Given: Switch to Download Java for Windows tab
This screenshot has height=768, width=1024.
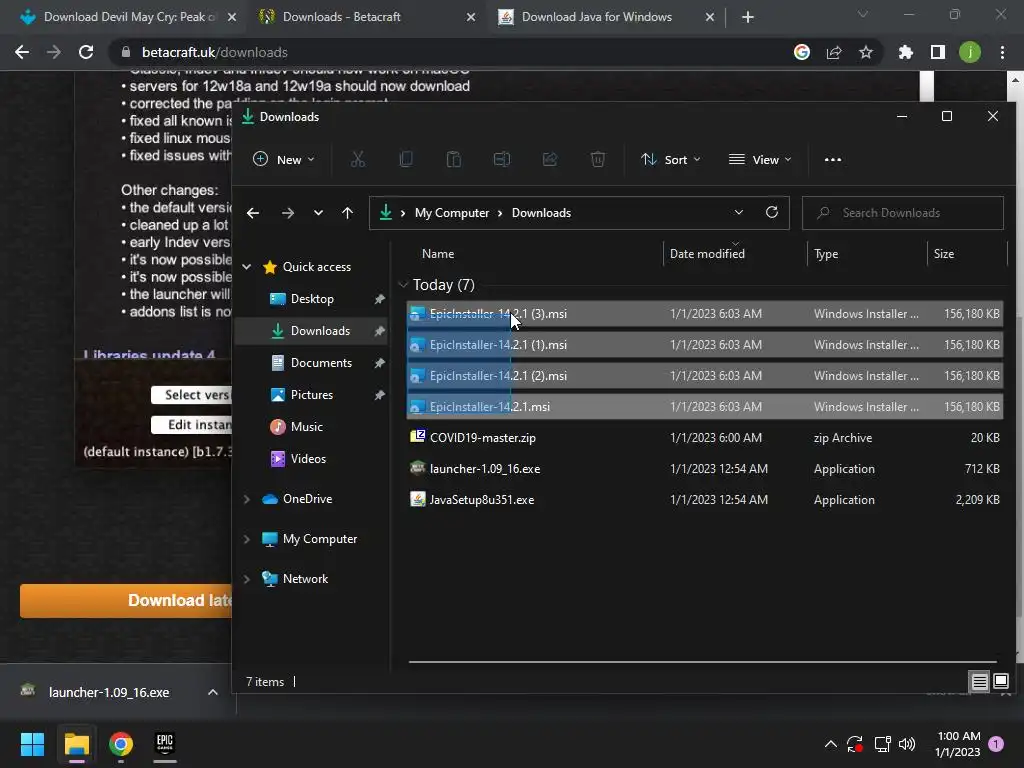Looking at the screenshot, I should (x=605, y=17).
